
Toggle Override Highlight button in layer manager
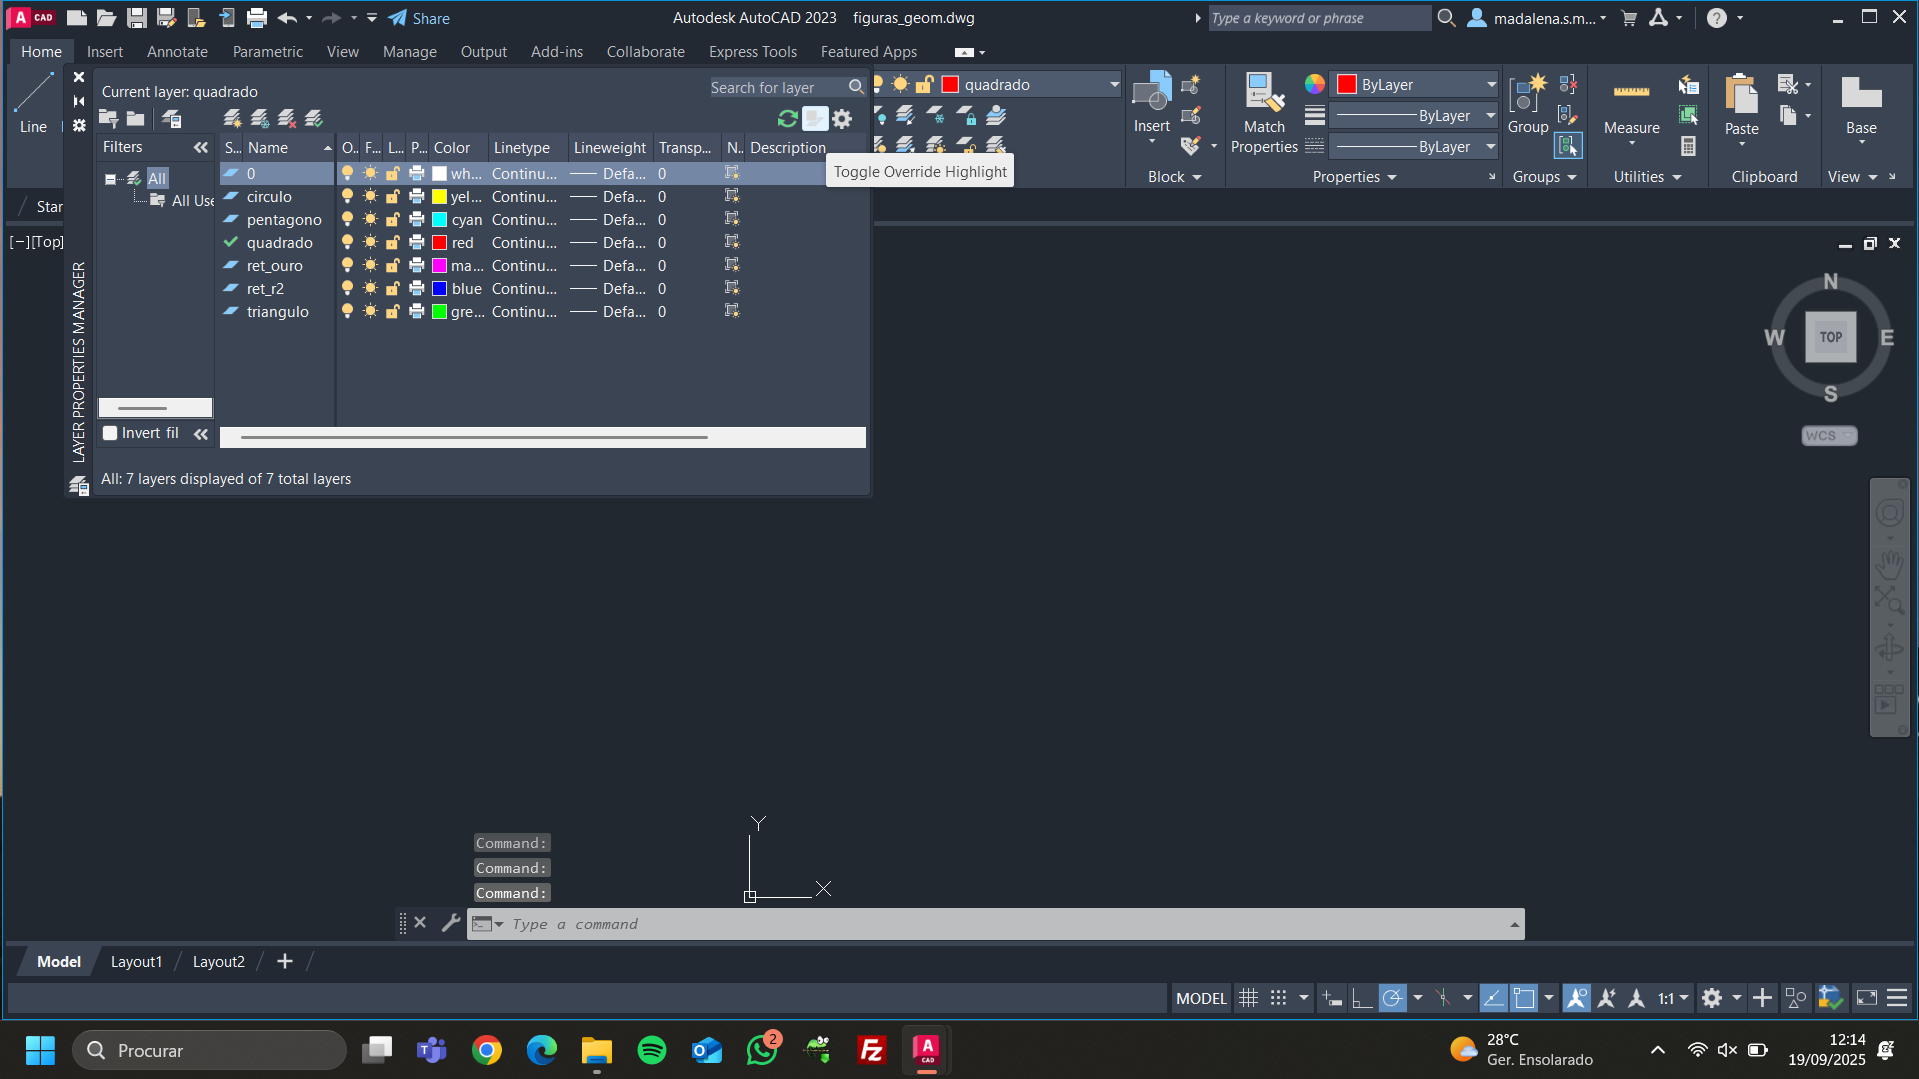click(815, 119)
